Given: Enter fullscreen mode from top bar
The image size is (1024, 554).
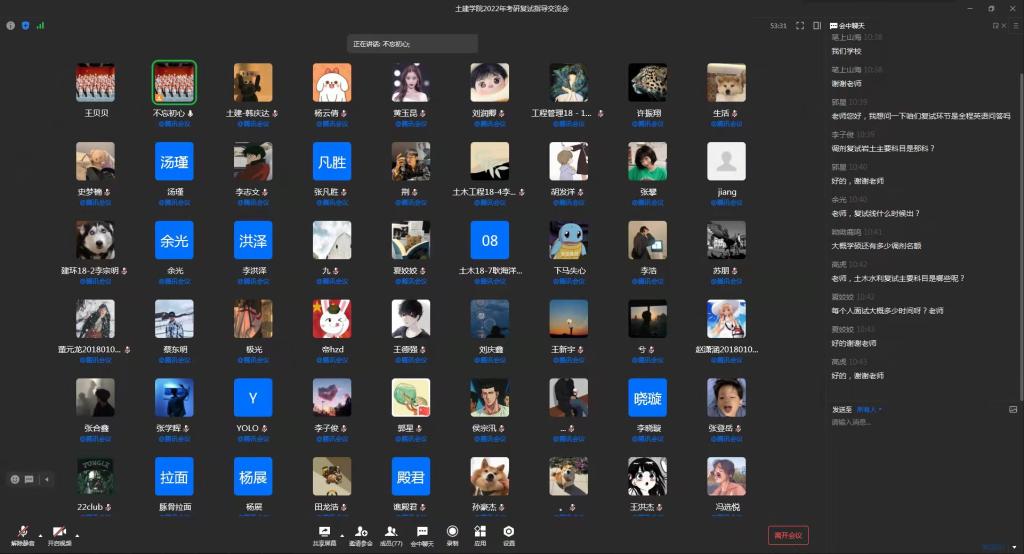Looking at the screenshot, I should (x=800, y=25).
